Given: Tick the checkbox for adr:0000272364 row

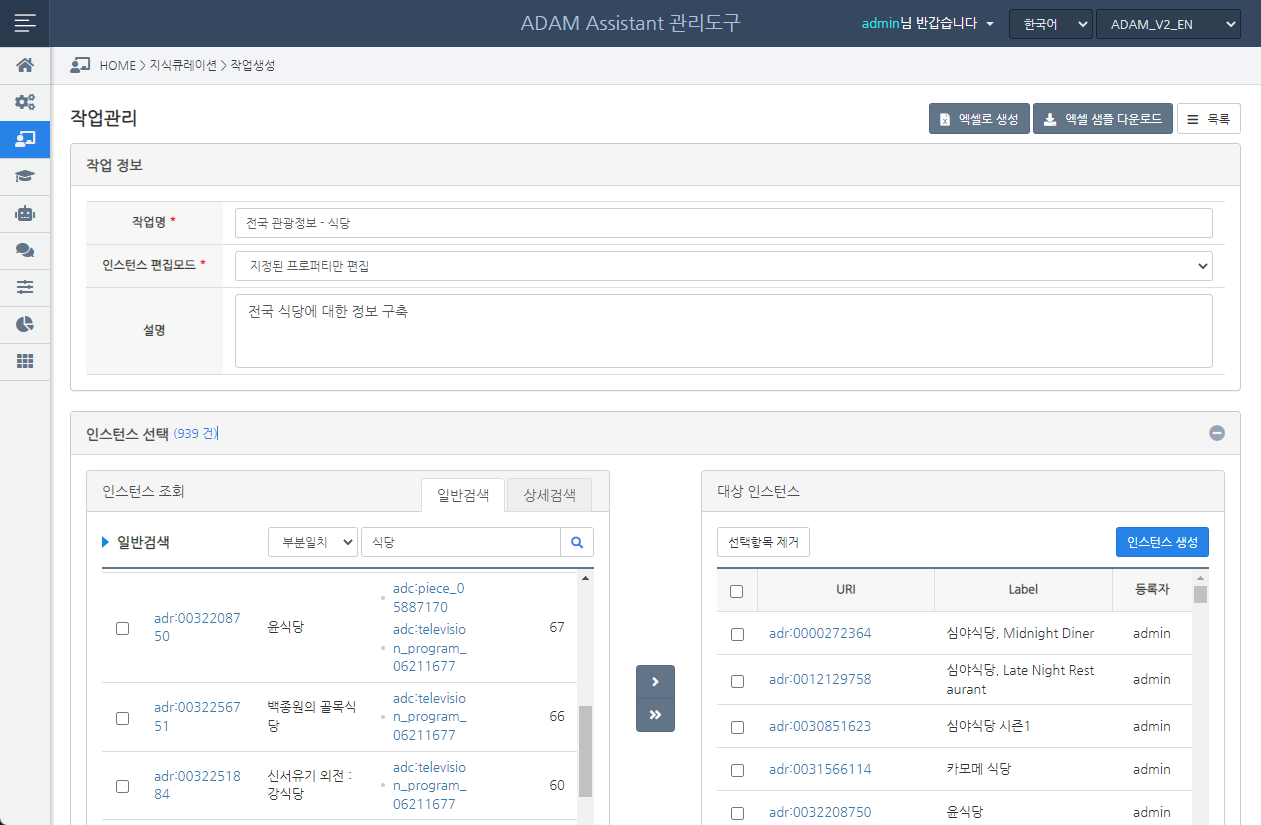Looking at the screenshot, I should [x=737, y=634].
